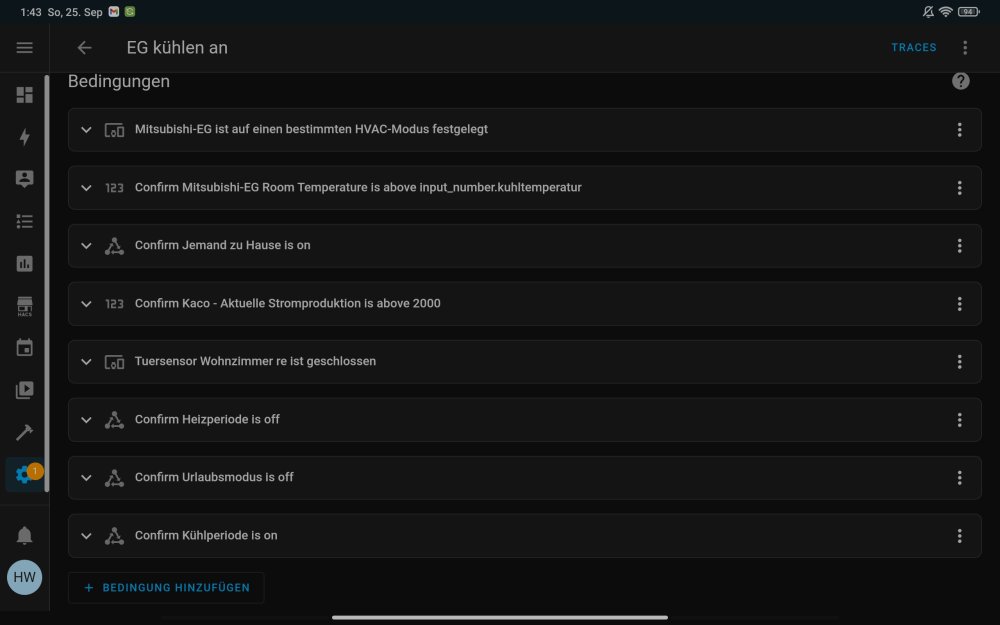
Task: Click the state icon of Urlaubsmodus condition
Action: (x=114, y=478)
